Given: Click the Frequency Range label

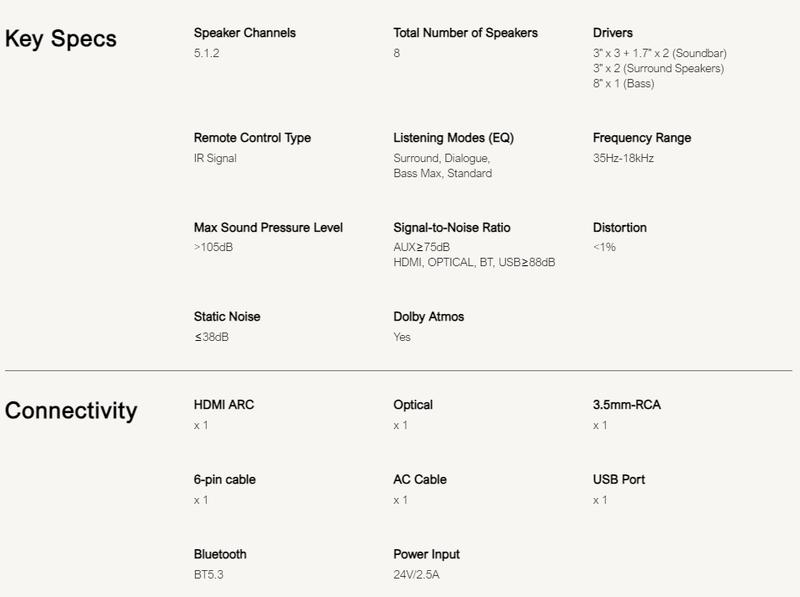Looking at the screenshot, I should tap(641, 138).
